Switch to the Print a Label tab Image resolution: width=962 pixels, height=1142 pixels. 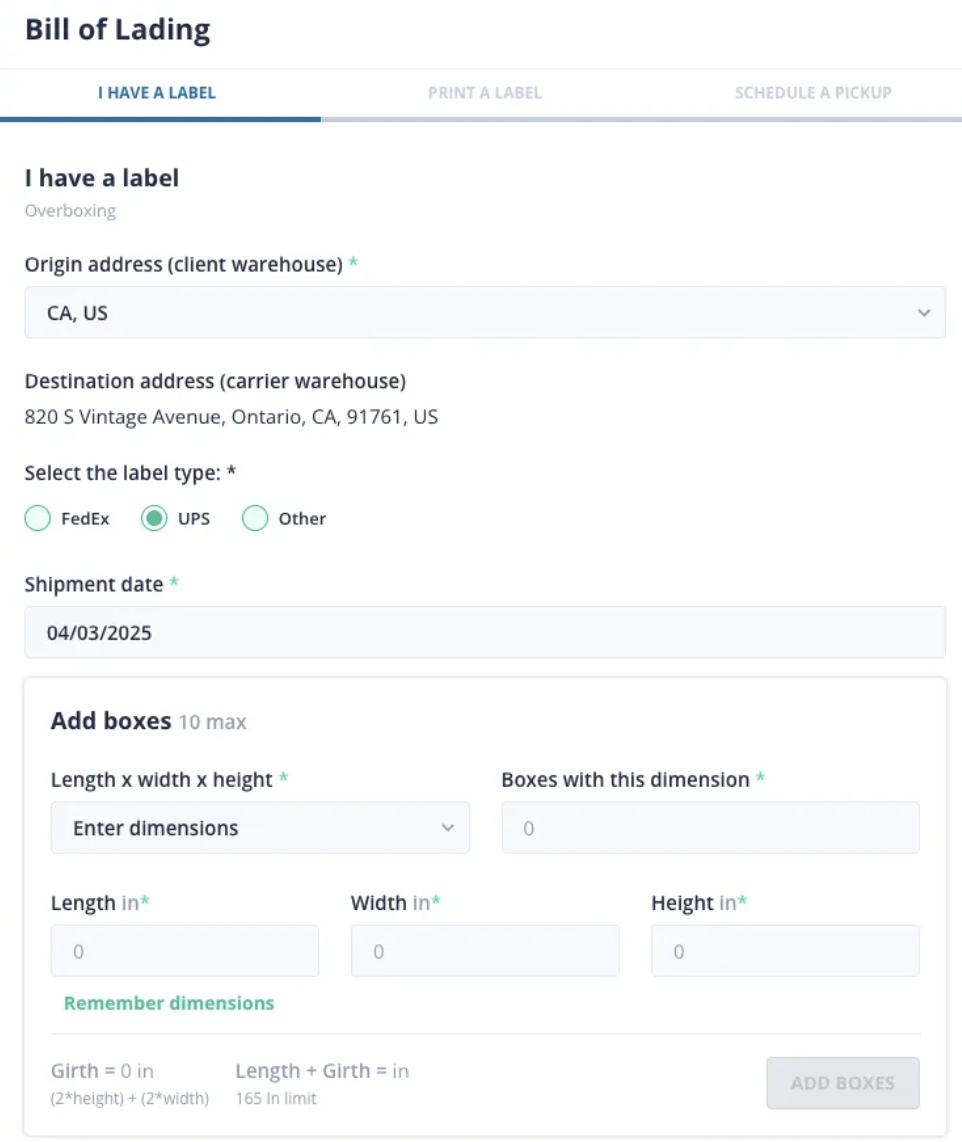tap(485, 93)
